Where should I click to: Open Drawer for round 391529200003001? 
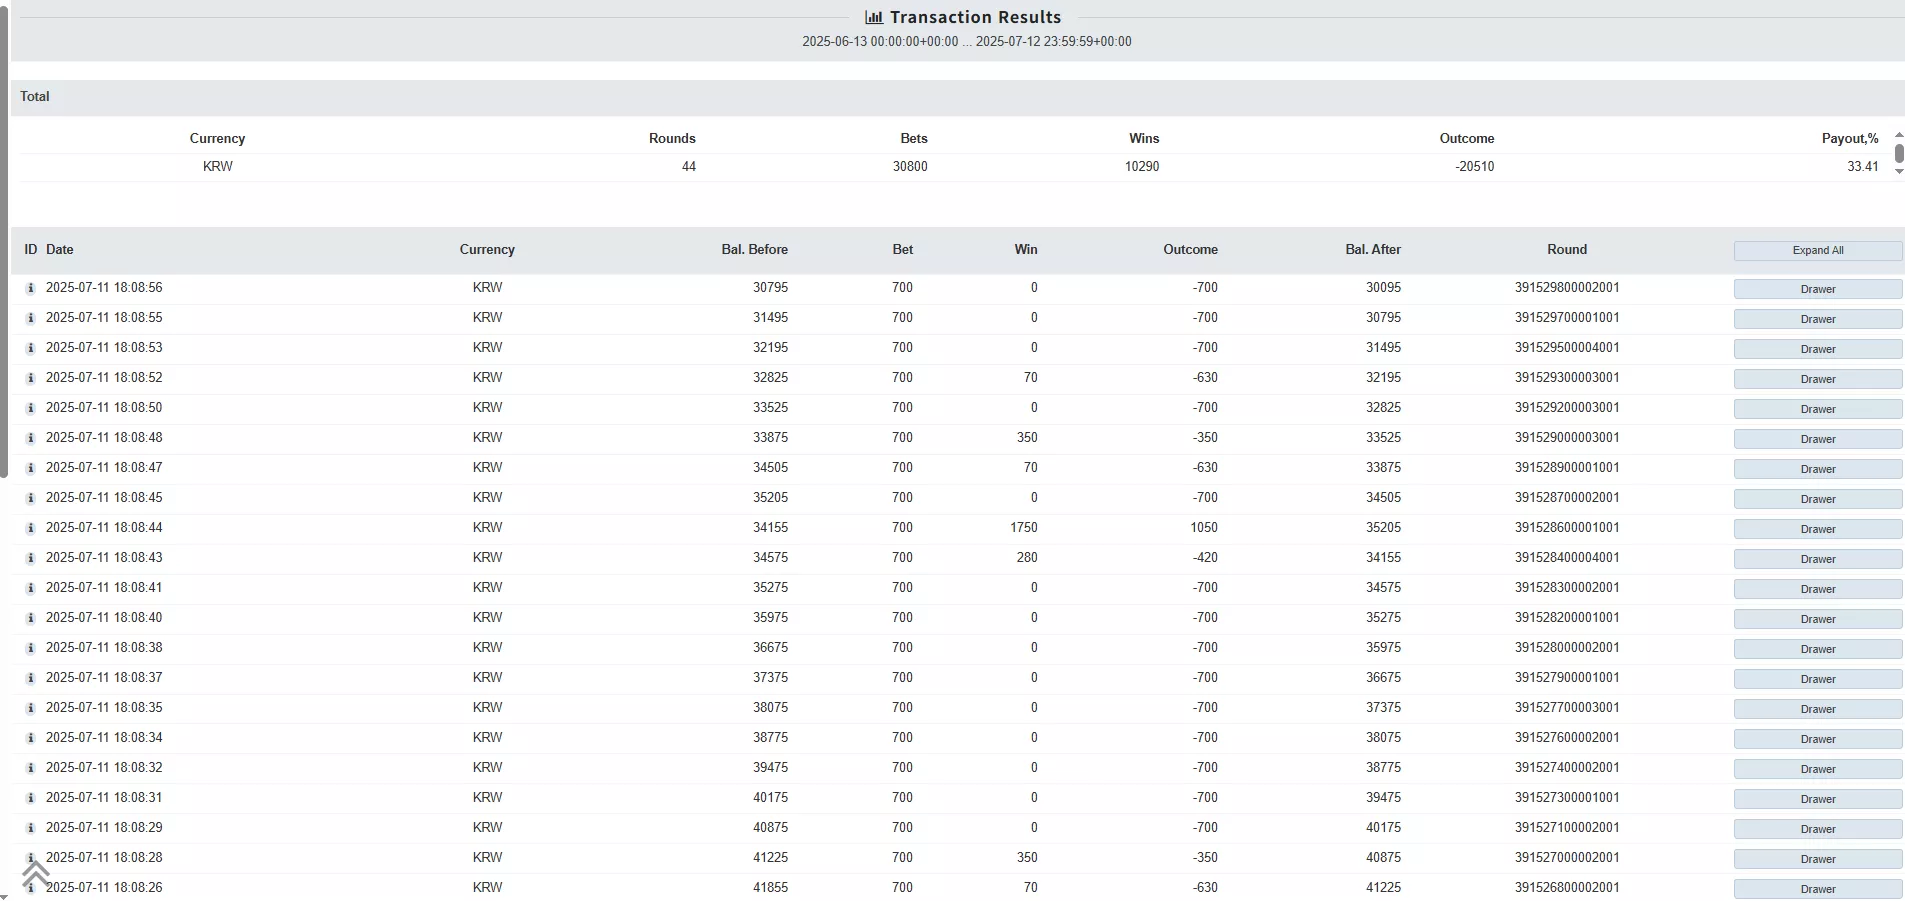point(1818,409)
